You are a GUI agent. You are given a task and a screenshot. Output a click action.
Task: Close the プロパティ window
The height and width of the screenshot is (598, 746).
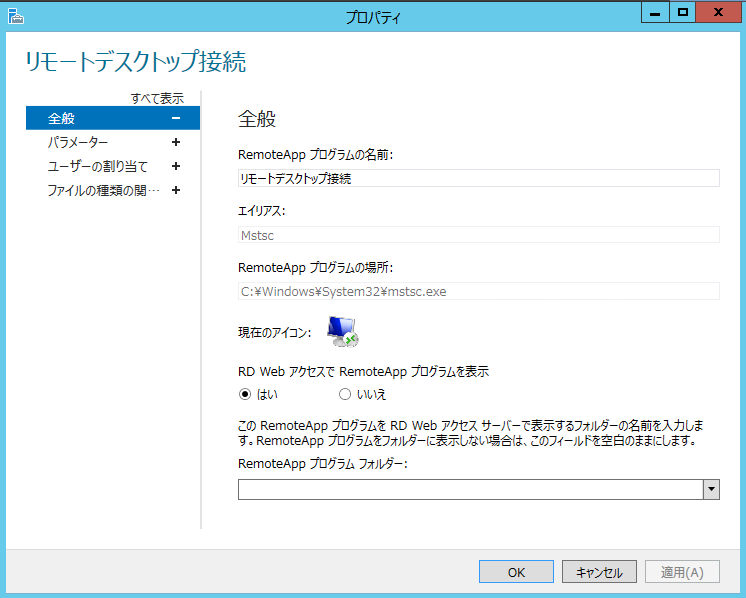[x=718, y=12]
